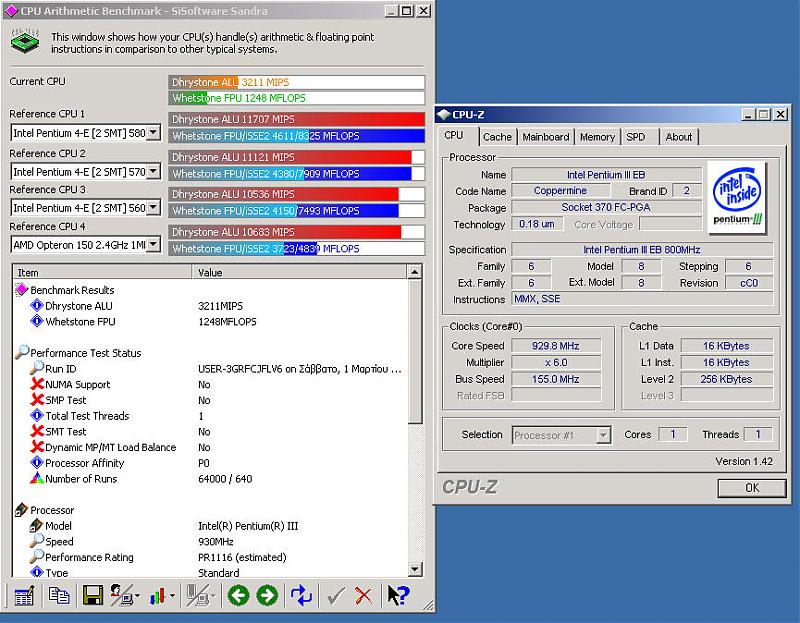This screenshot has width=800, height=623.
Task: Open the Memory tab in CPU-Z
Action: point(597,137)
